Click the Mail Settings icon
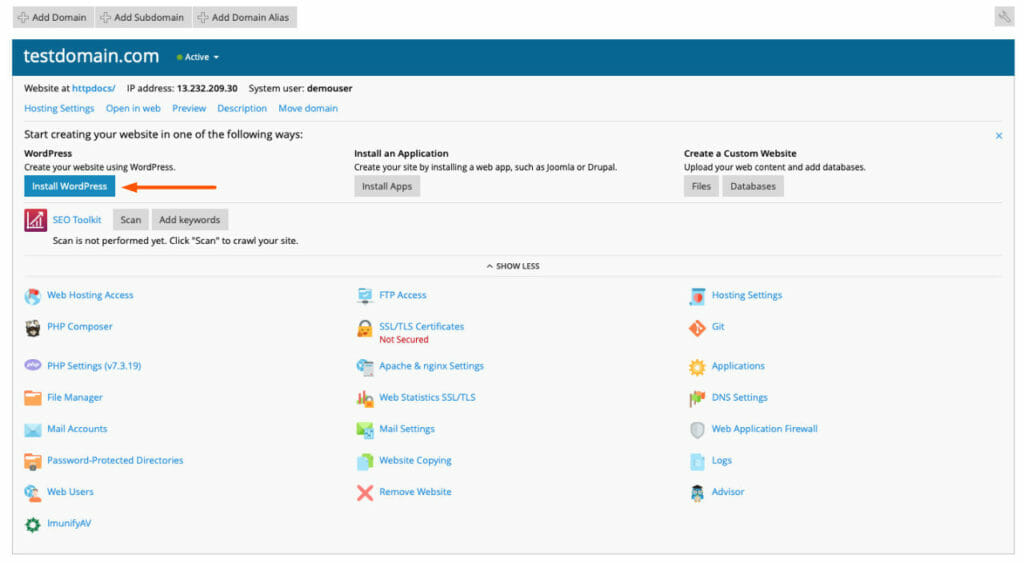The width and height of the screenshot is (1024, 563). (x=365, y=429)
